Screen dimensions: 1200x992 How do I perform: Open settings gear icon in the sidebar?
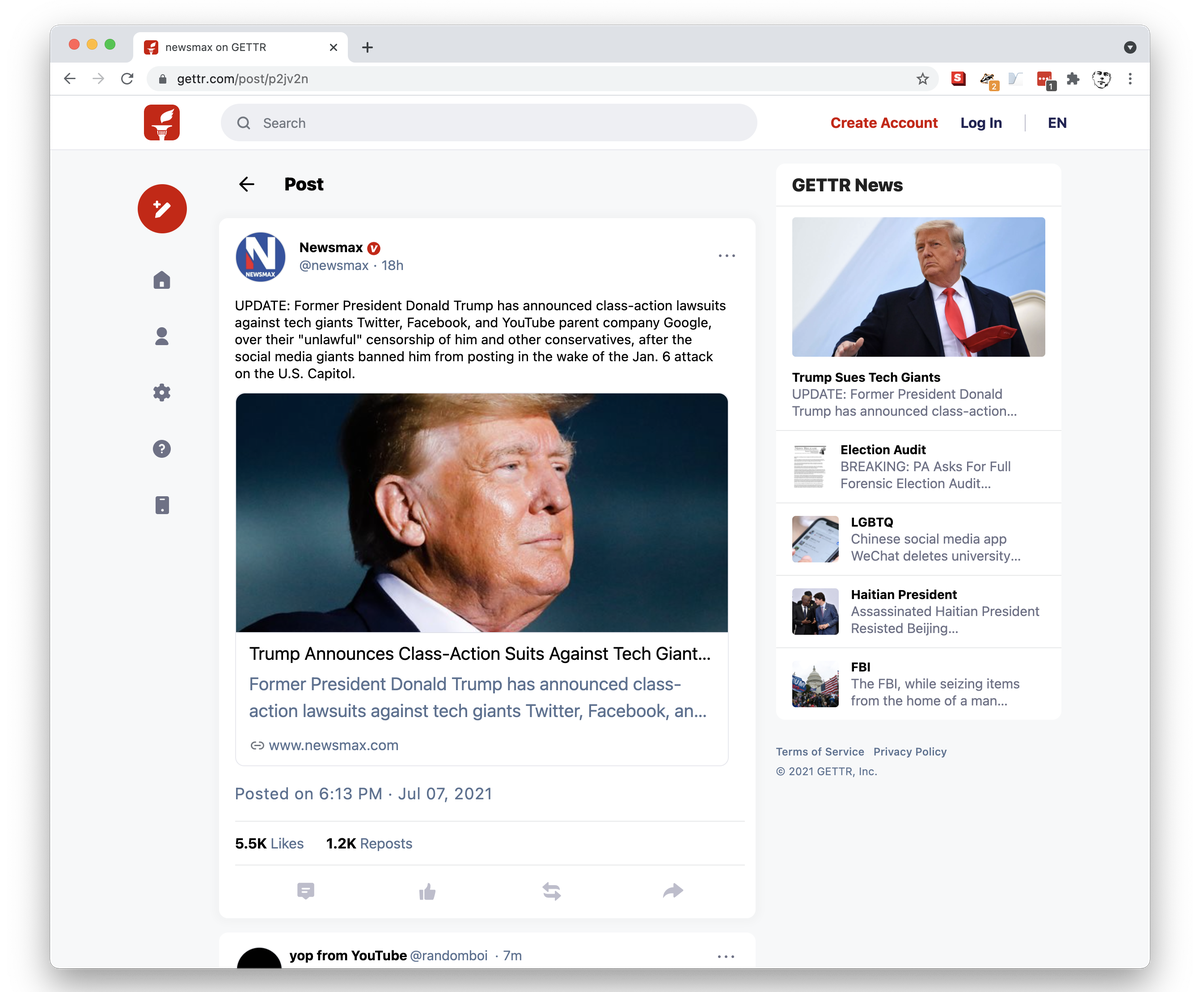[x=162, y=393]
